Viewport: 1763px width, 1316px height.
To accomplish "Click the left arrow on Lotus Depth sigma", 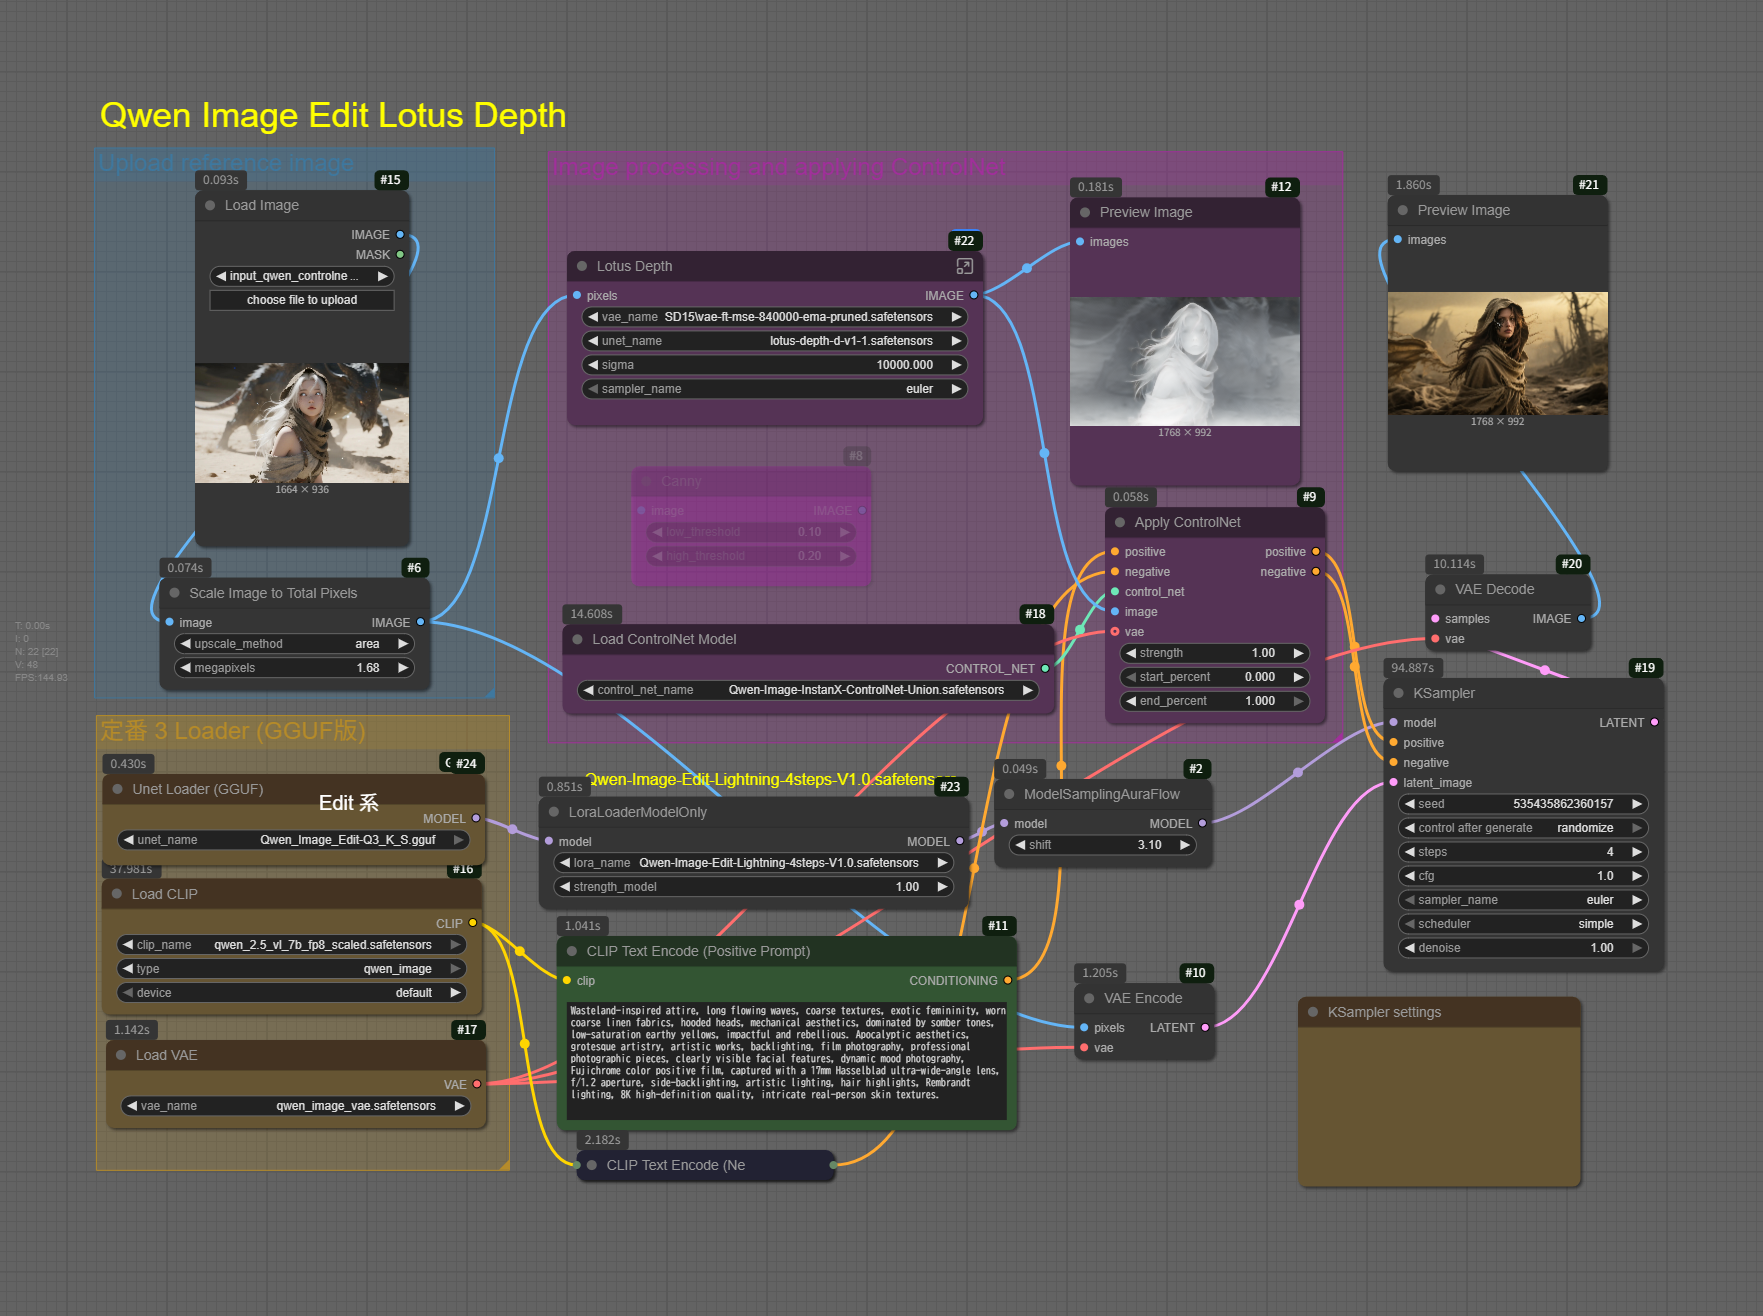I will pyautogui.click(x=593, y=365).
